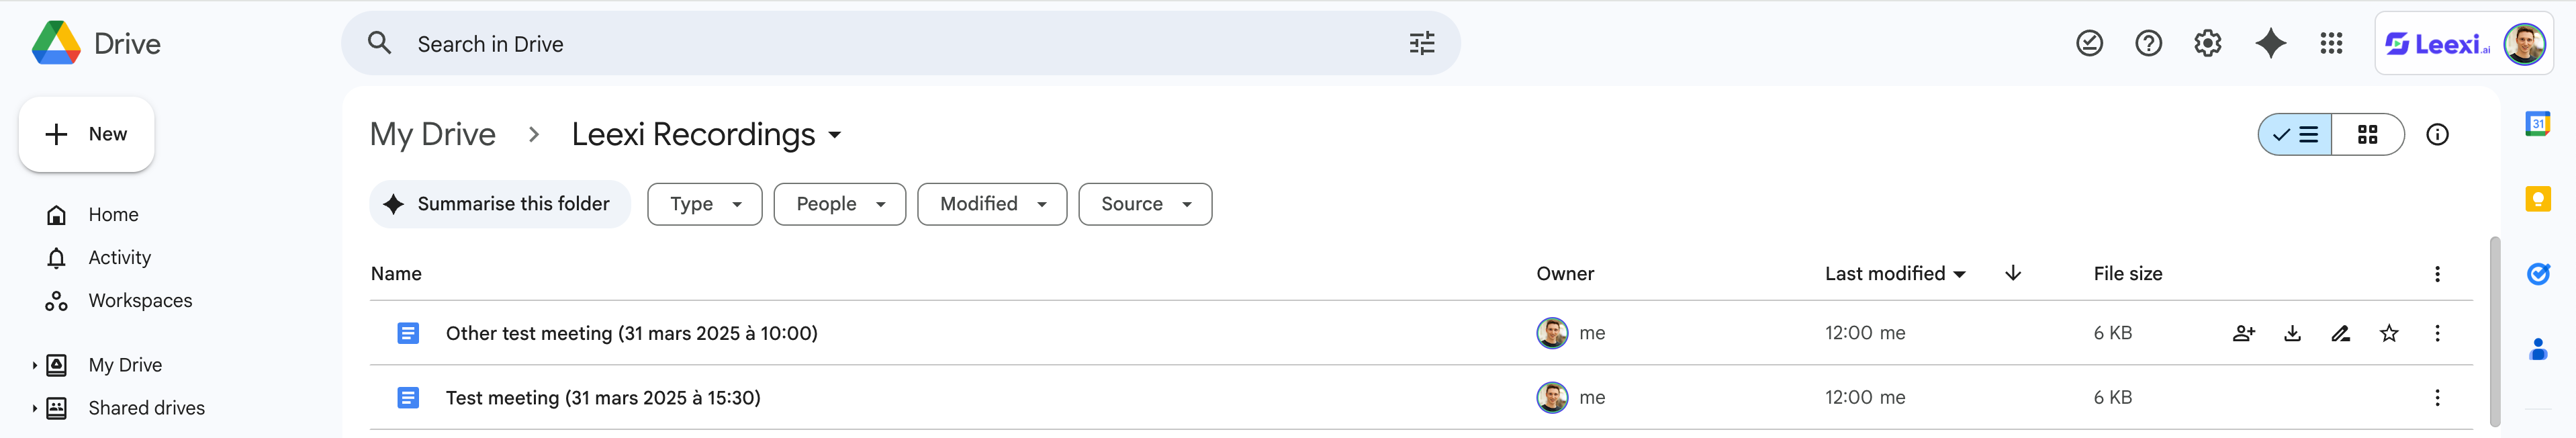This screenshot has height=438, width=2576.
Task: Click the offline ready status icon
Action: [2089, 43]
